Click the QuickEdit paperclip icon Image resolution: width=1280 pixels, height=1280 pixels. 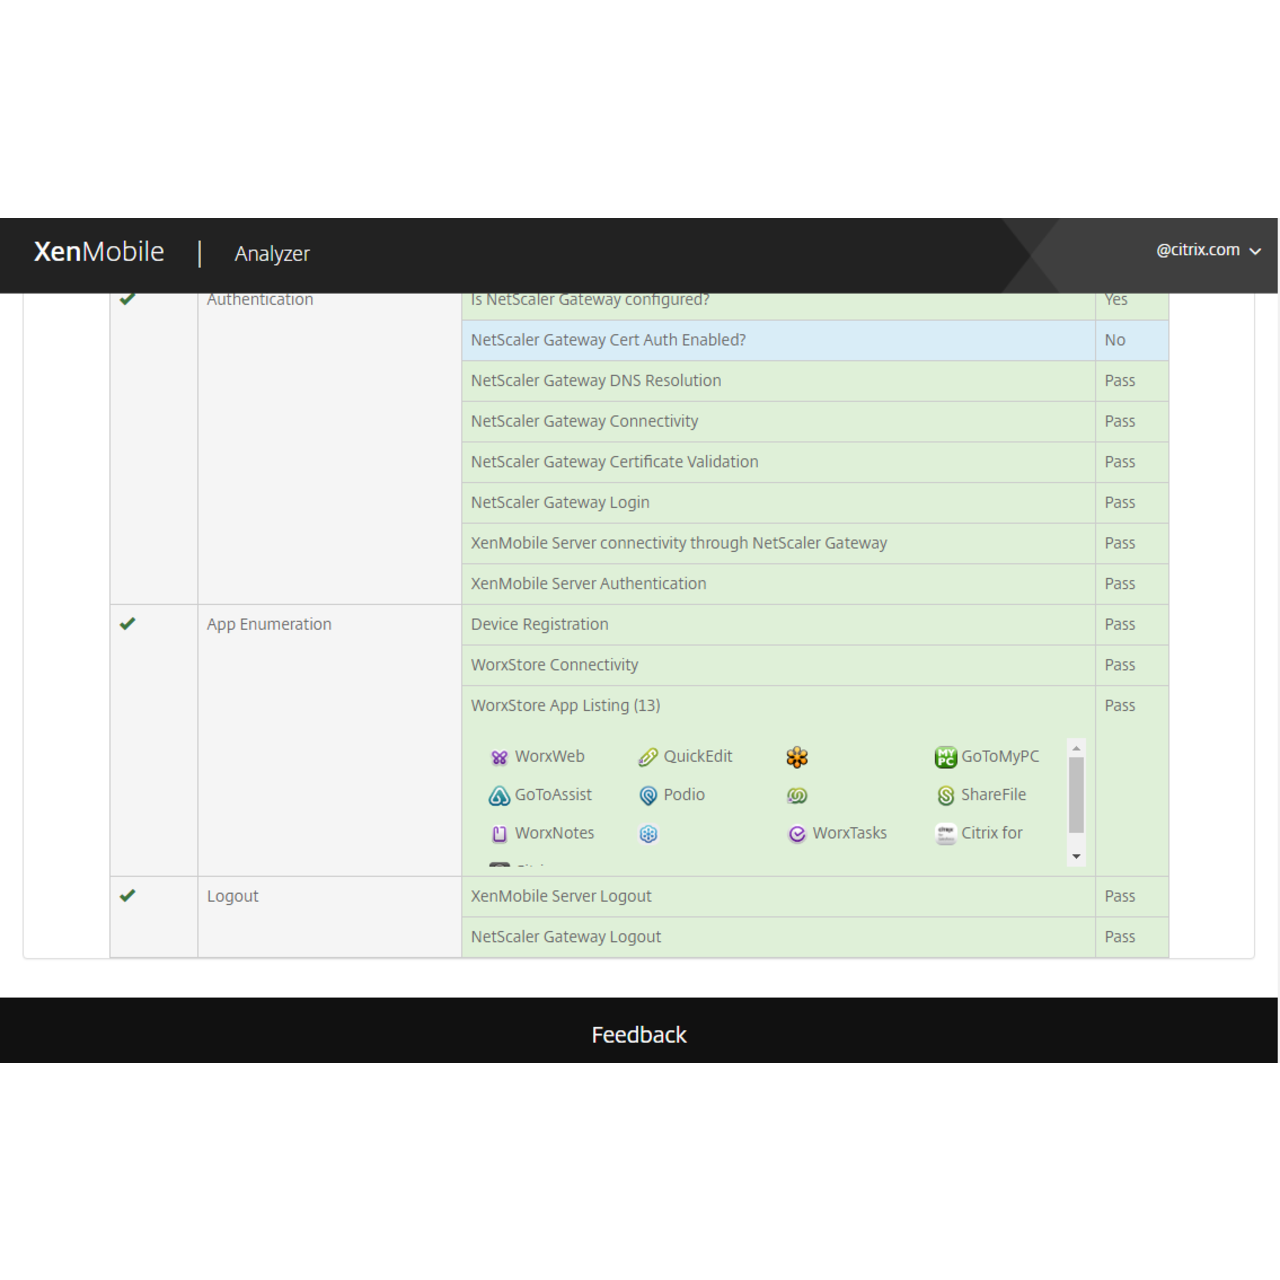[648, 756]
